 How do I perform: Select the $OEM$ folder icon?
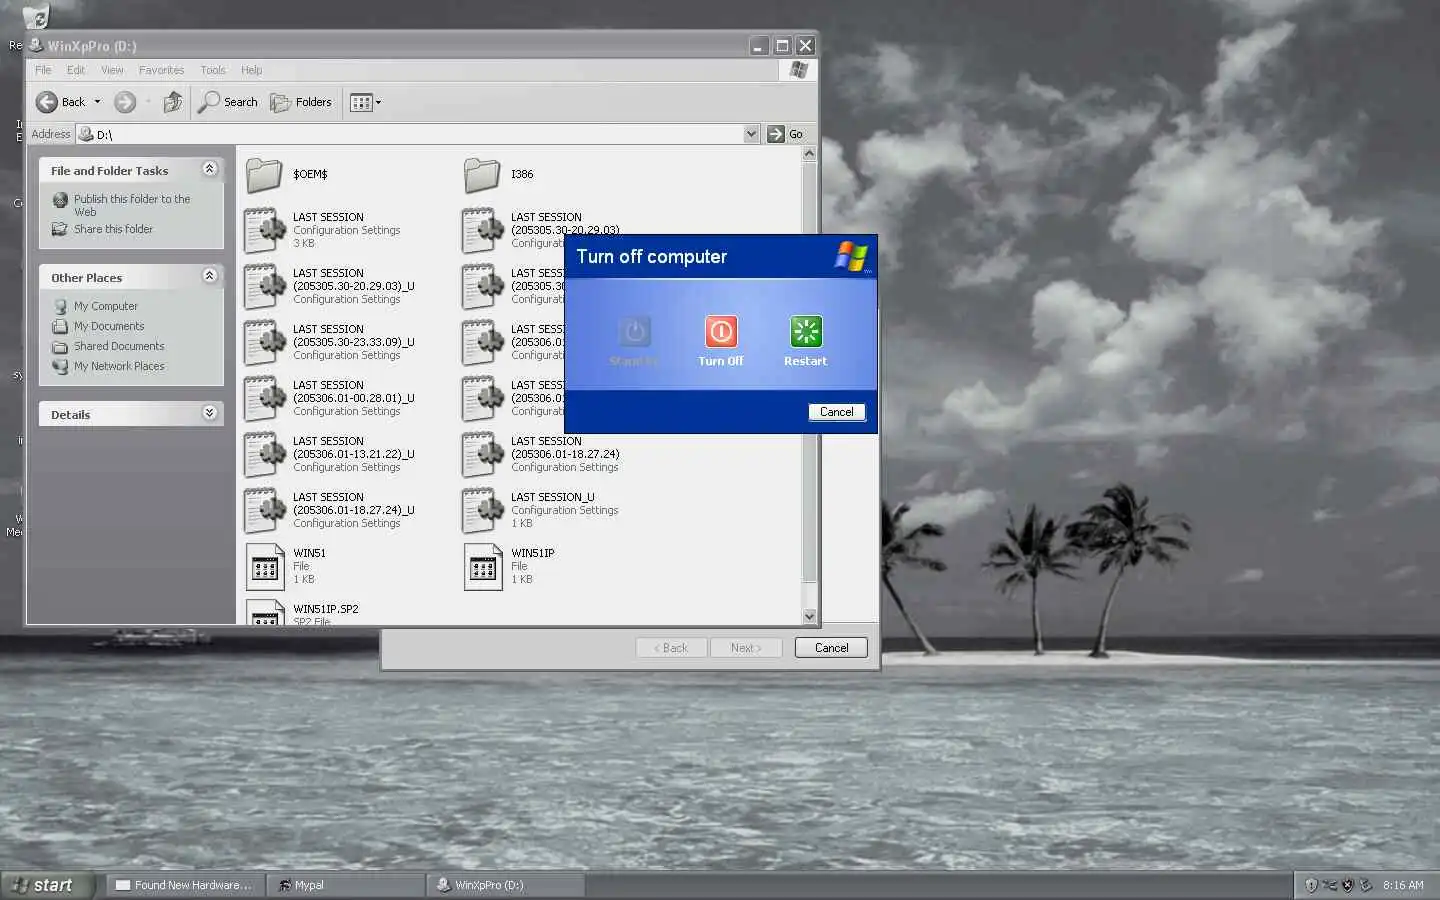(x=265, y=175)
